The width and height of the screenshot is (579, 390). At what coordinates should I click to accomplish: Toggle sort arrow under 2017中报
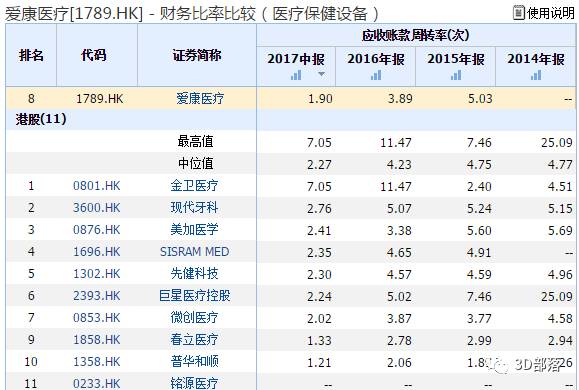pyautogui.click(x=321, y=74)
